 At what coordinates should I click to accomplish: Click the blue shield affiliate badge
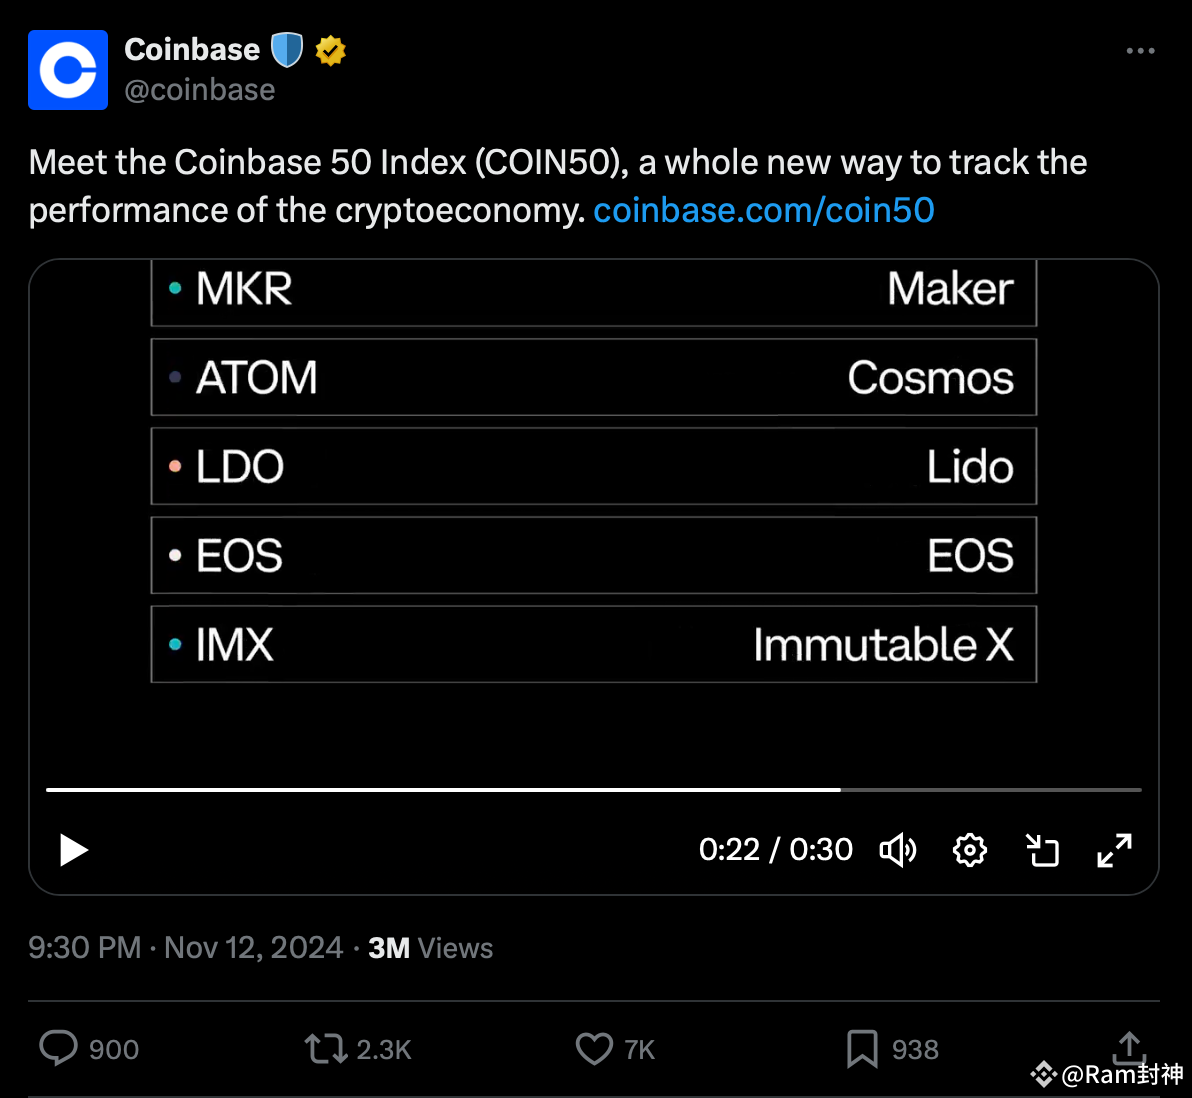pyautogui.click(x=287, y=50)
